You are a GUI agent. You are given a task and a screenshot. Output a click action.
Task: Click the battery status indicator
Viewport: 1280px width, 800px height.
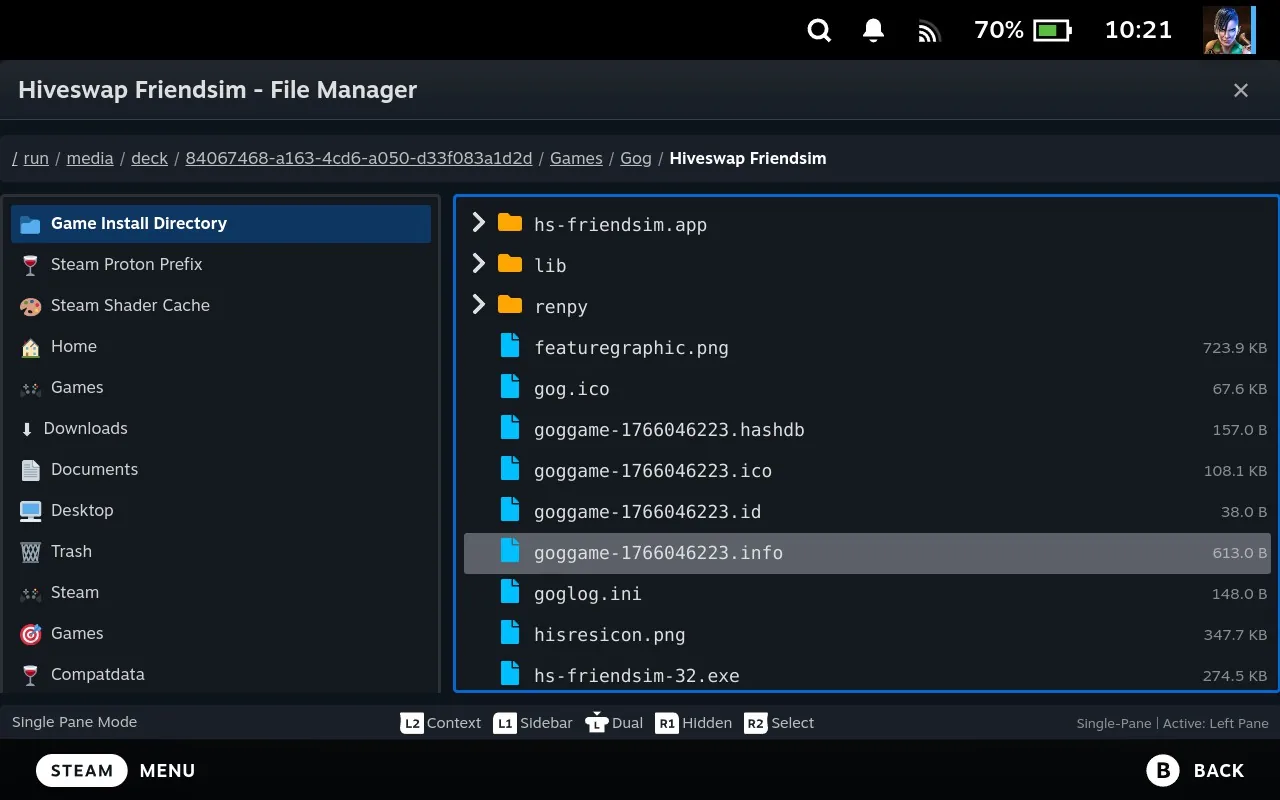click(x=1023, y=31)
